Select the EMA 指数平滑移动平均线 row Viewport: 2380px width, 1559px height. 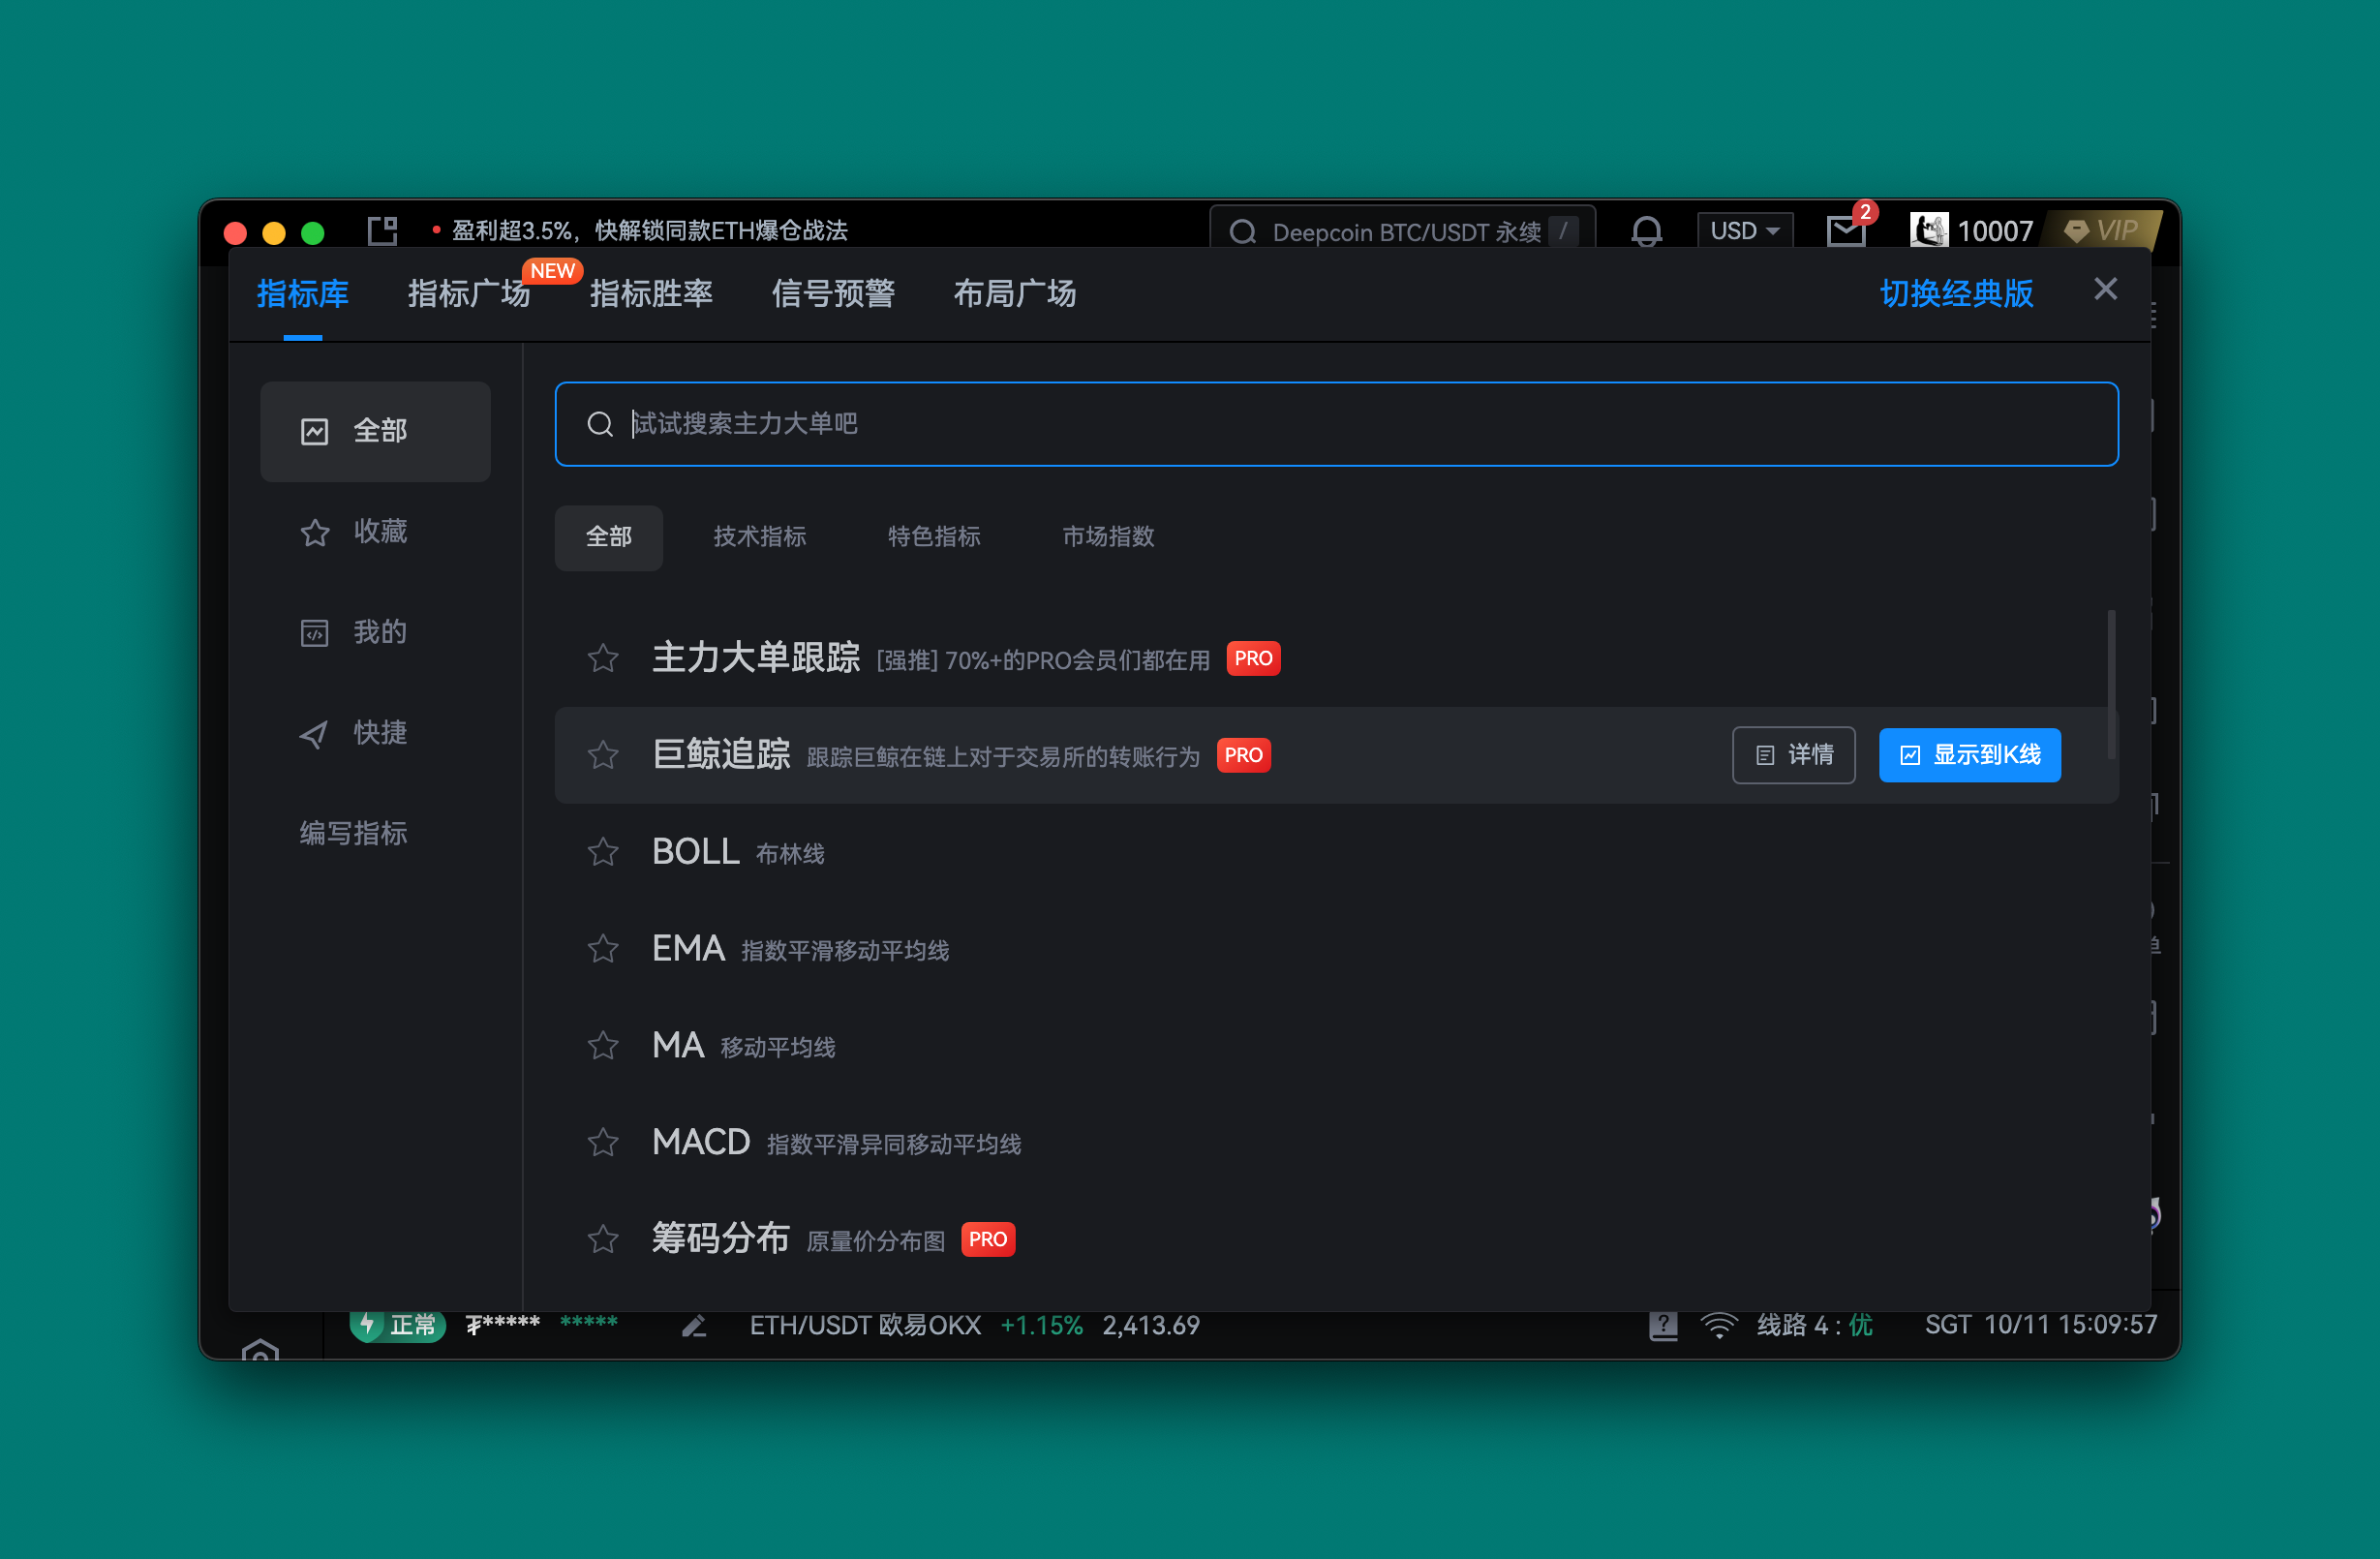click(x=1337, y=949)
